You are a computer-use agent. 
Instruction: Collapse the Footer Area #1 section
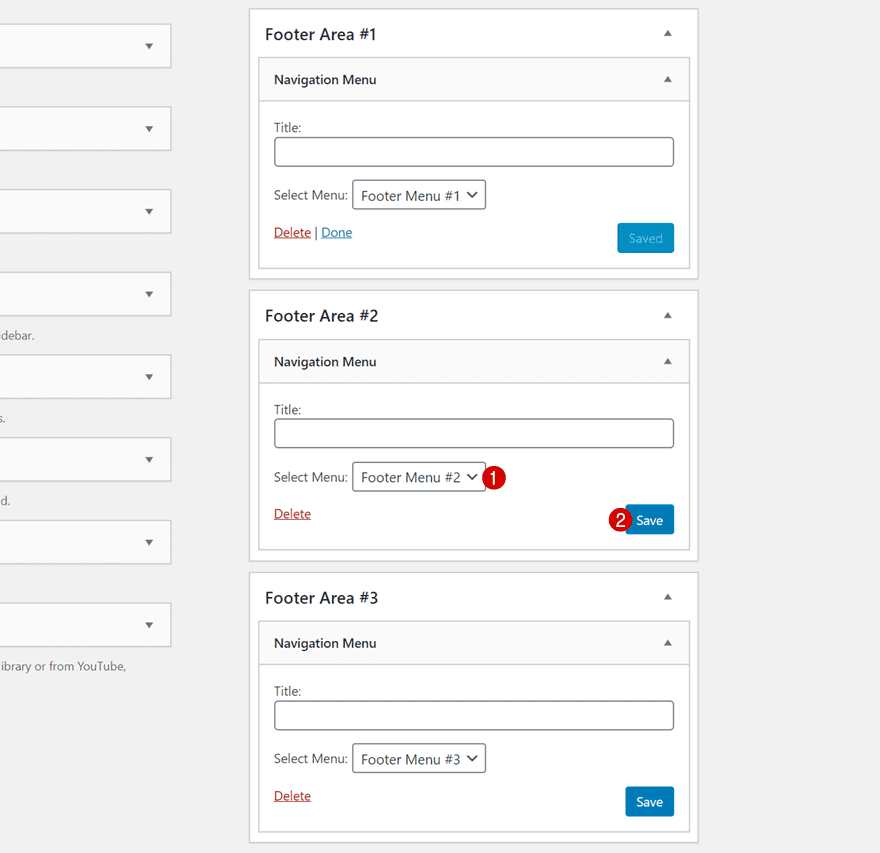[x=667, y=33]
